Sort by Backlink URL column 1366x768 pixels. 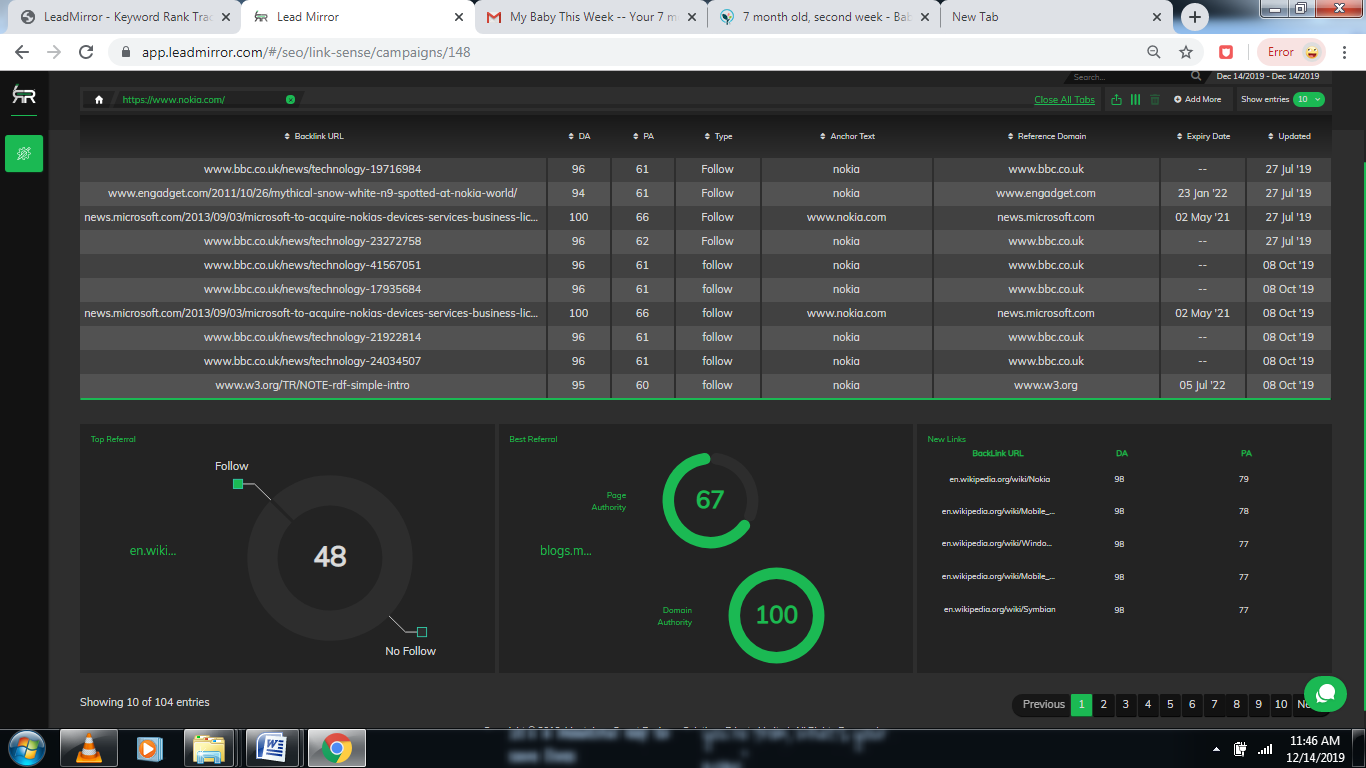click(x=314, y=136)
